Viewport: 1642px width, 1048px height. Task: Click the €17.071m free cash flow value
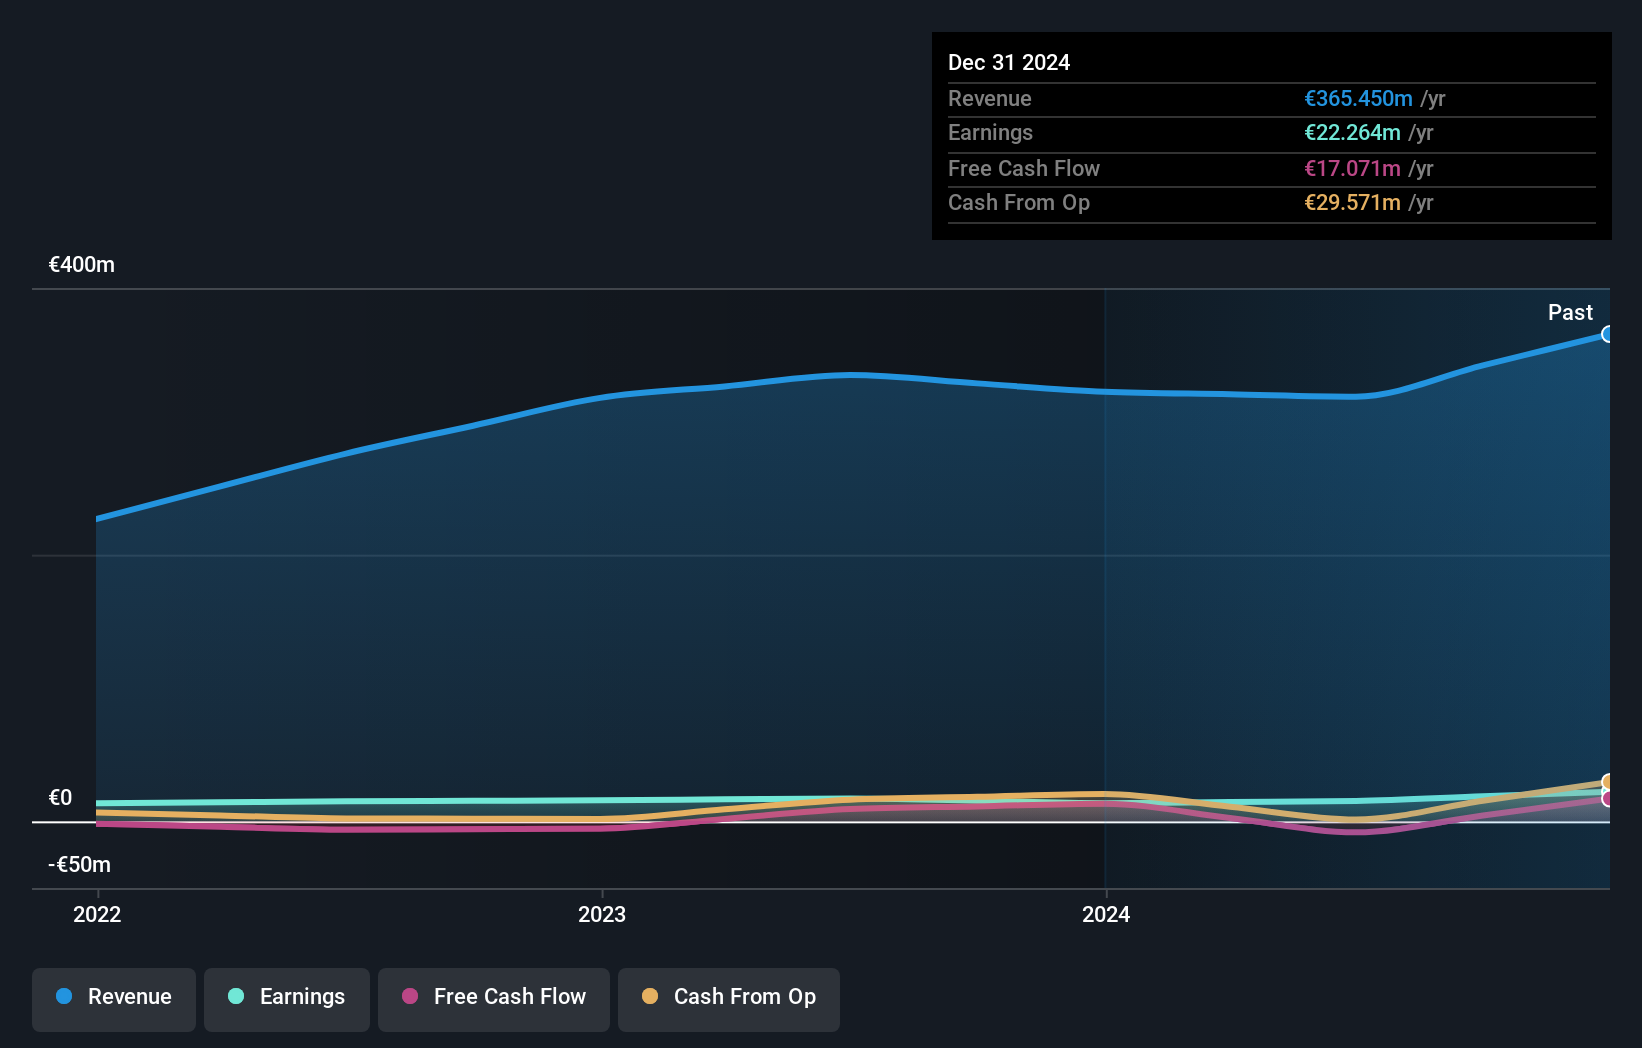[1352, 168]
